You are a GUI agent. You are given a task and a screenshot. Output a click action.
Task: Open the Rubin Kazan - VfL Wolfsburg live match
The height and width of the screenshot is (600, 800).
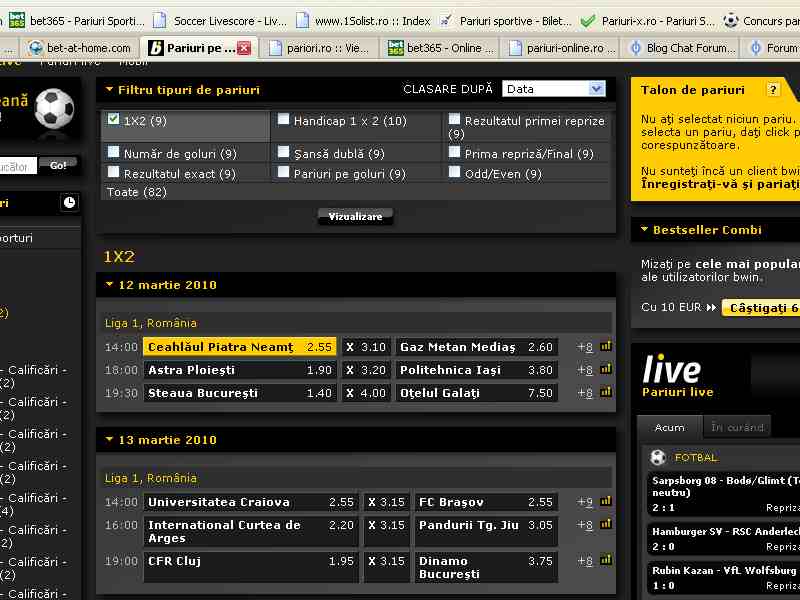tap(723, 578)
